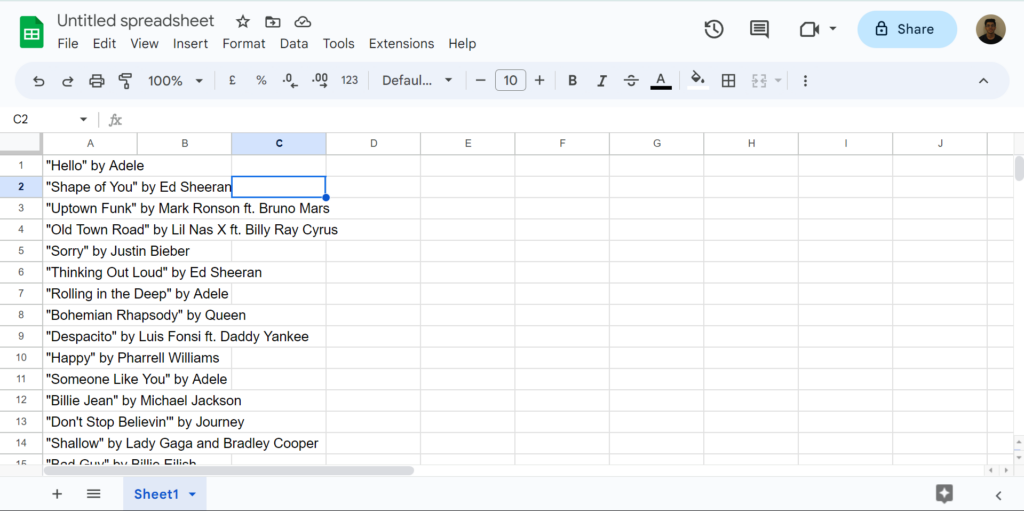Star the Untitled spreadsheet
The image size is (1024, 511).
coord(243,22)
